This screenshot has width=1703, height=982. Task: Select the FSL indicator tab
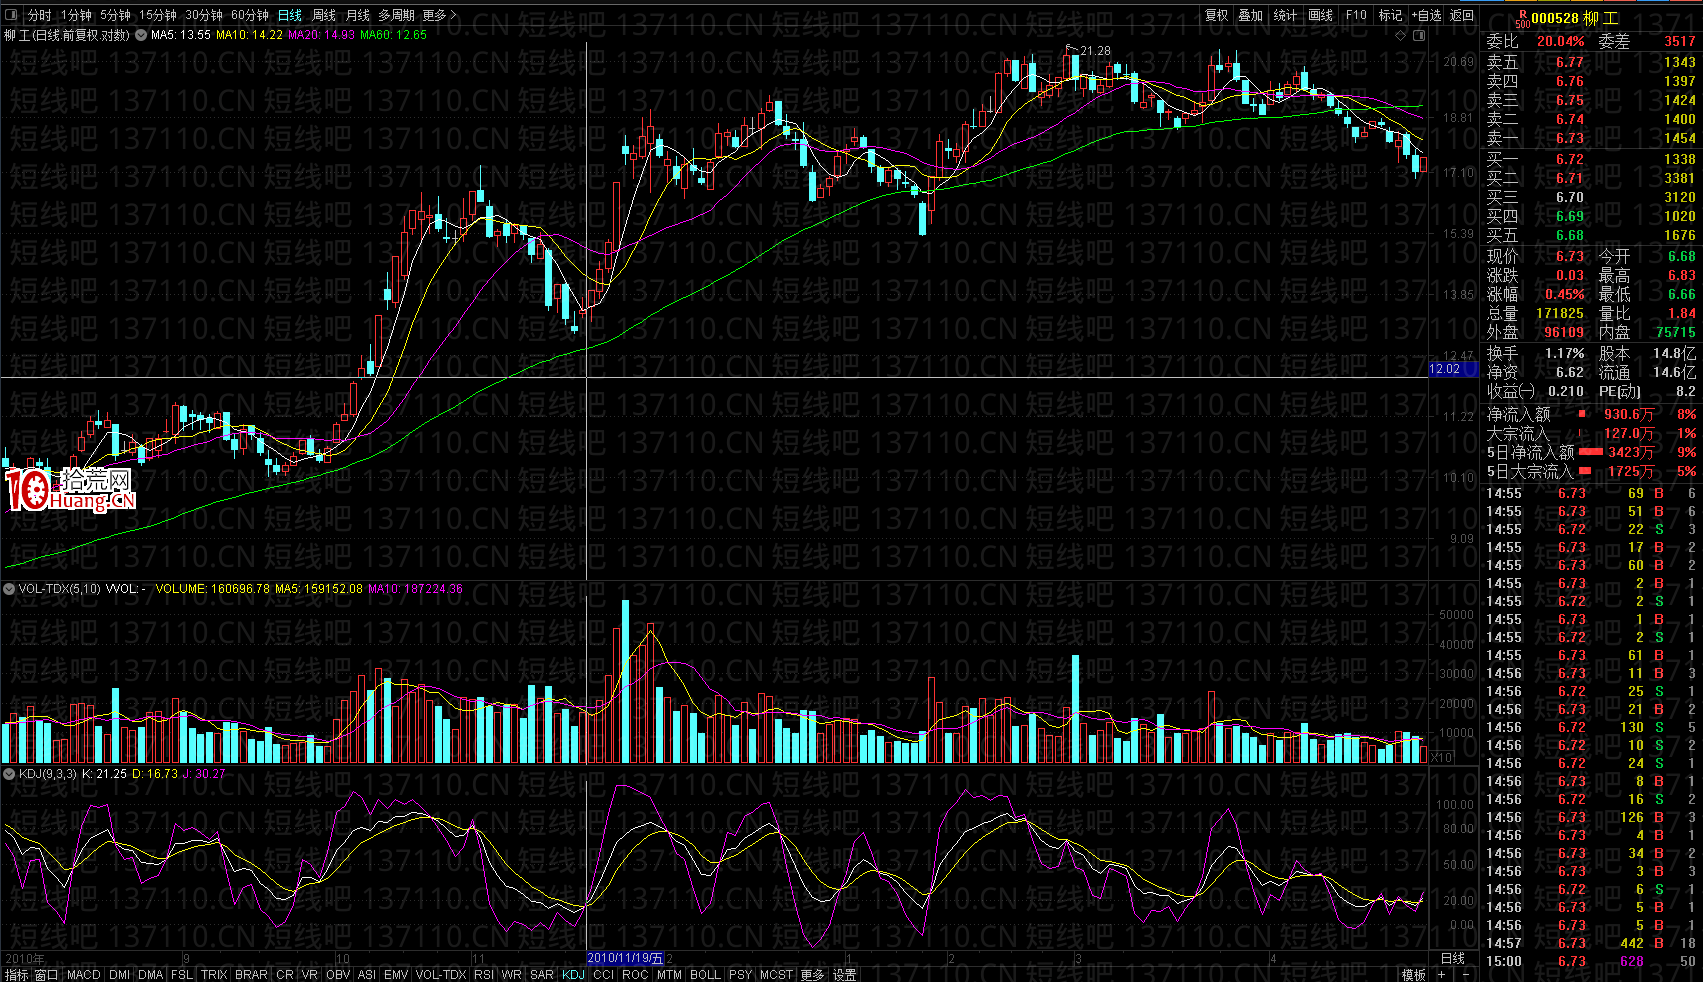[x=182, y=974]
